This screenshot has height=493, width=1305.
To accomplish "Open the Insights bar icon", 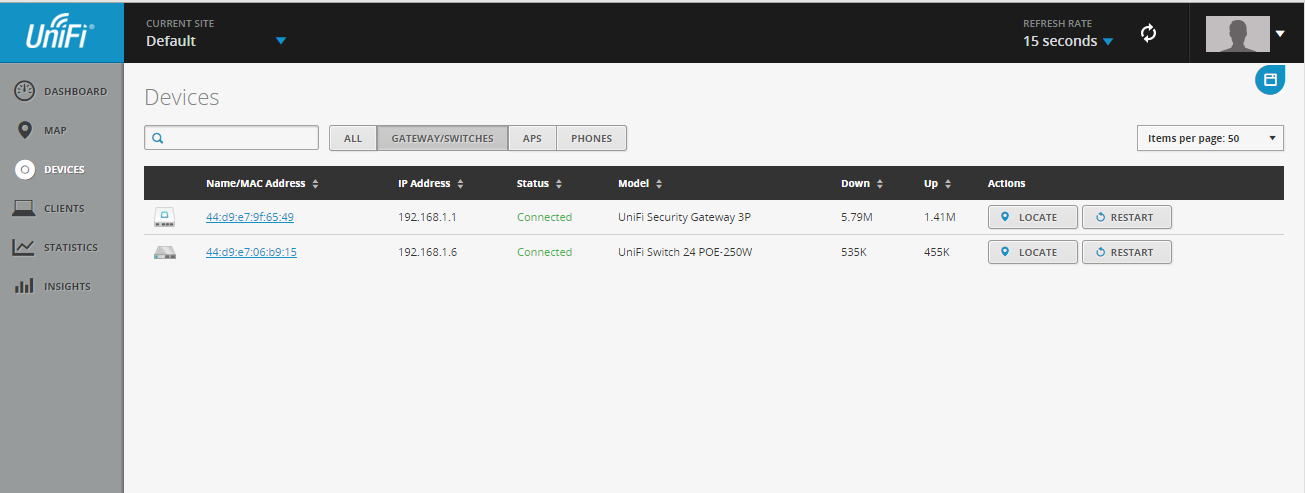I will point(25,286).
